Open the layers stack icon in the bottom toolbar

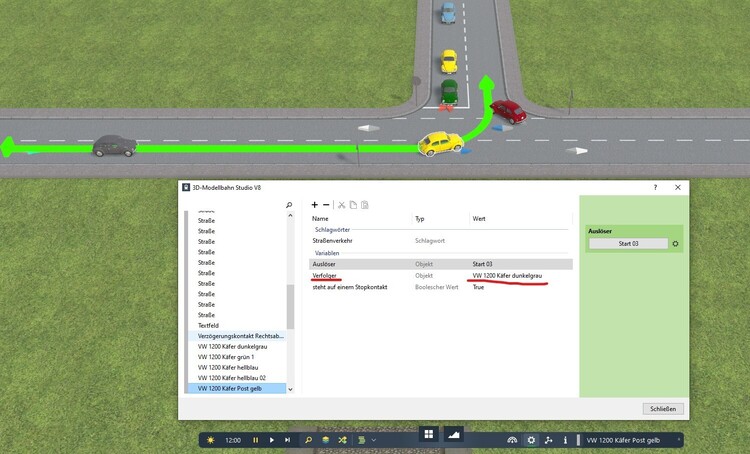326,440
